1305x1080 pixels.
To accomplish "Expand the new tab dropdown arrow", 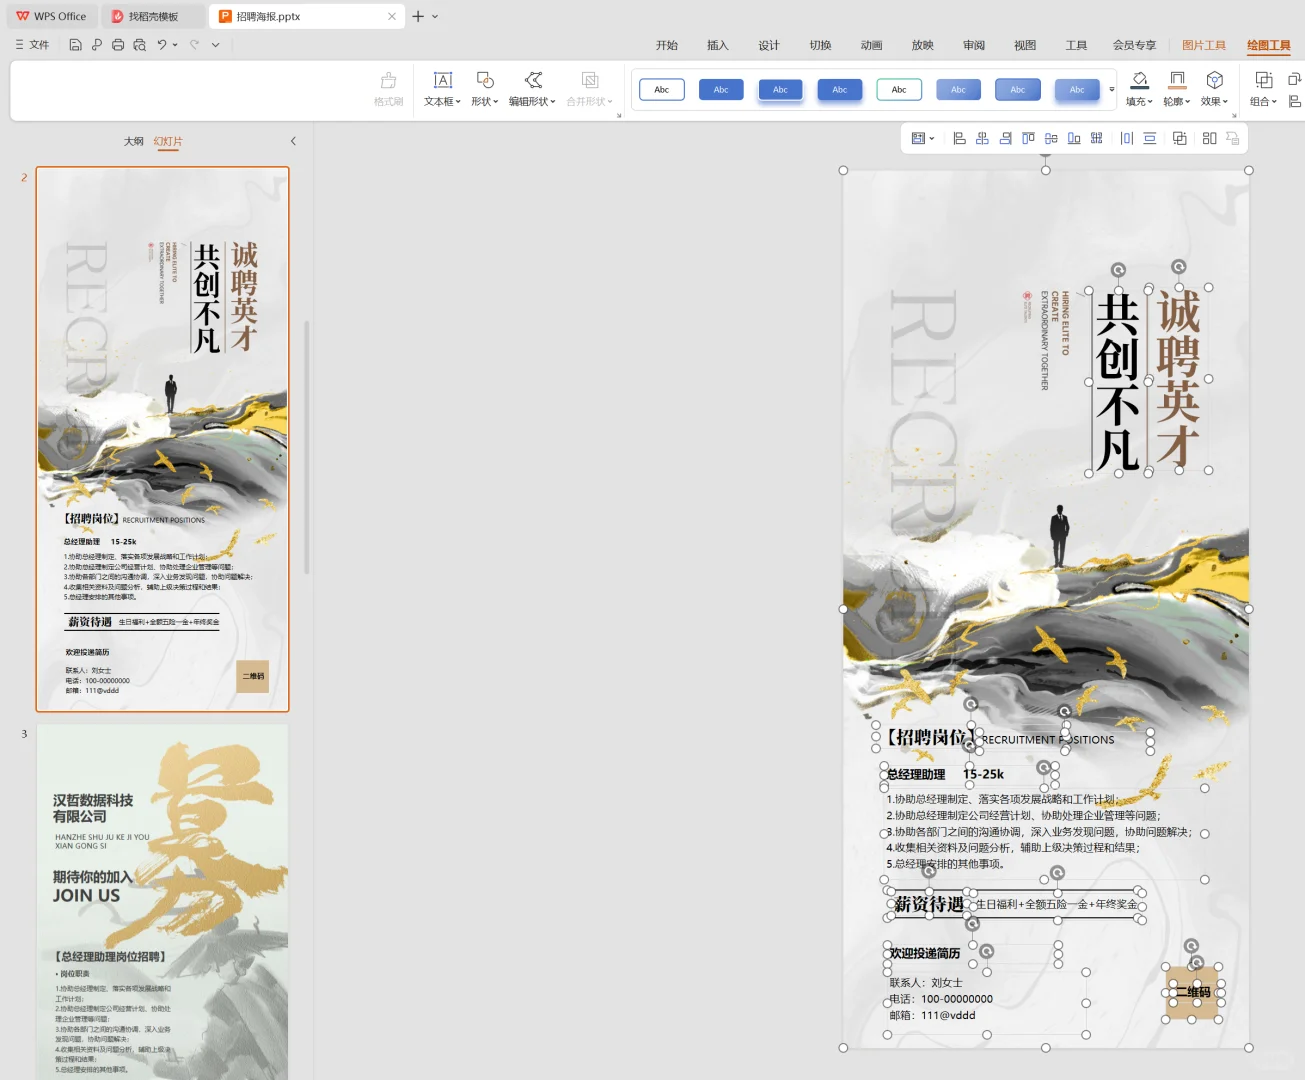I will click(435, 16).
